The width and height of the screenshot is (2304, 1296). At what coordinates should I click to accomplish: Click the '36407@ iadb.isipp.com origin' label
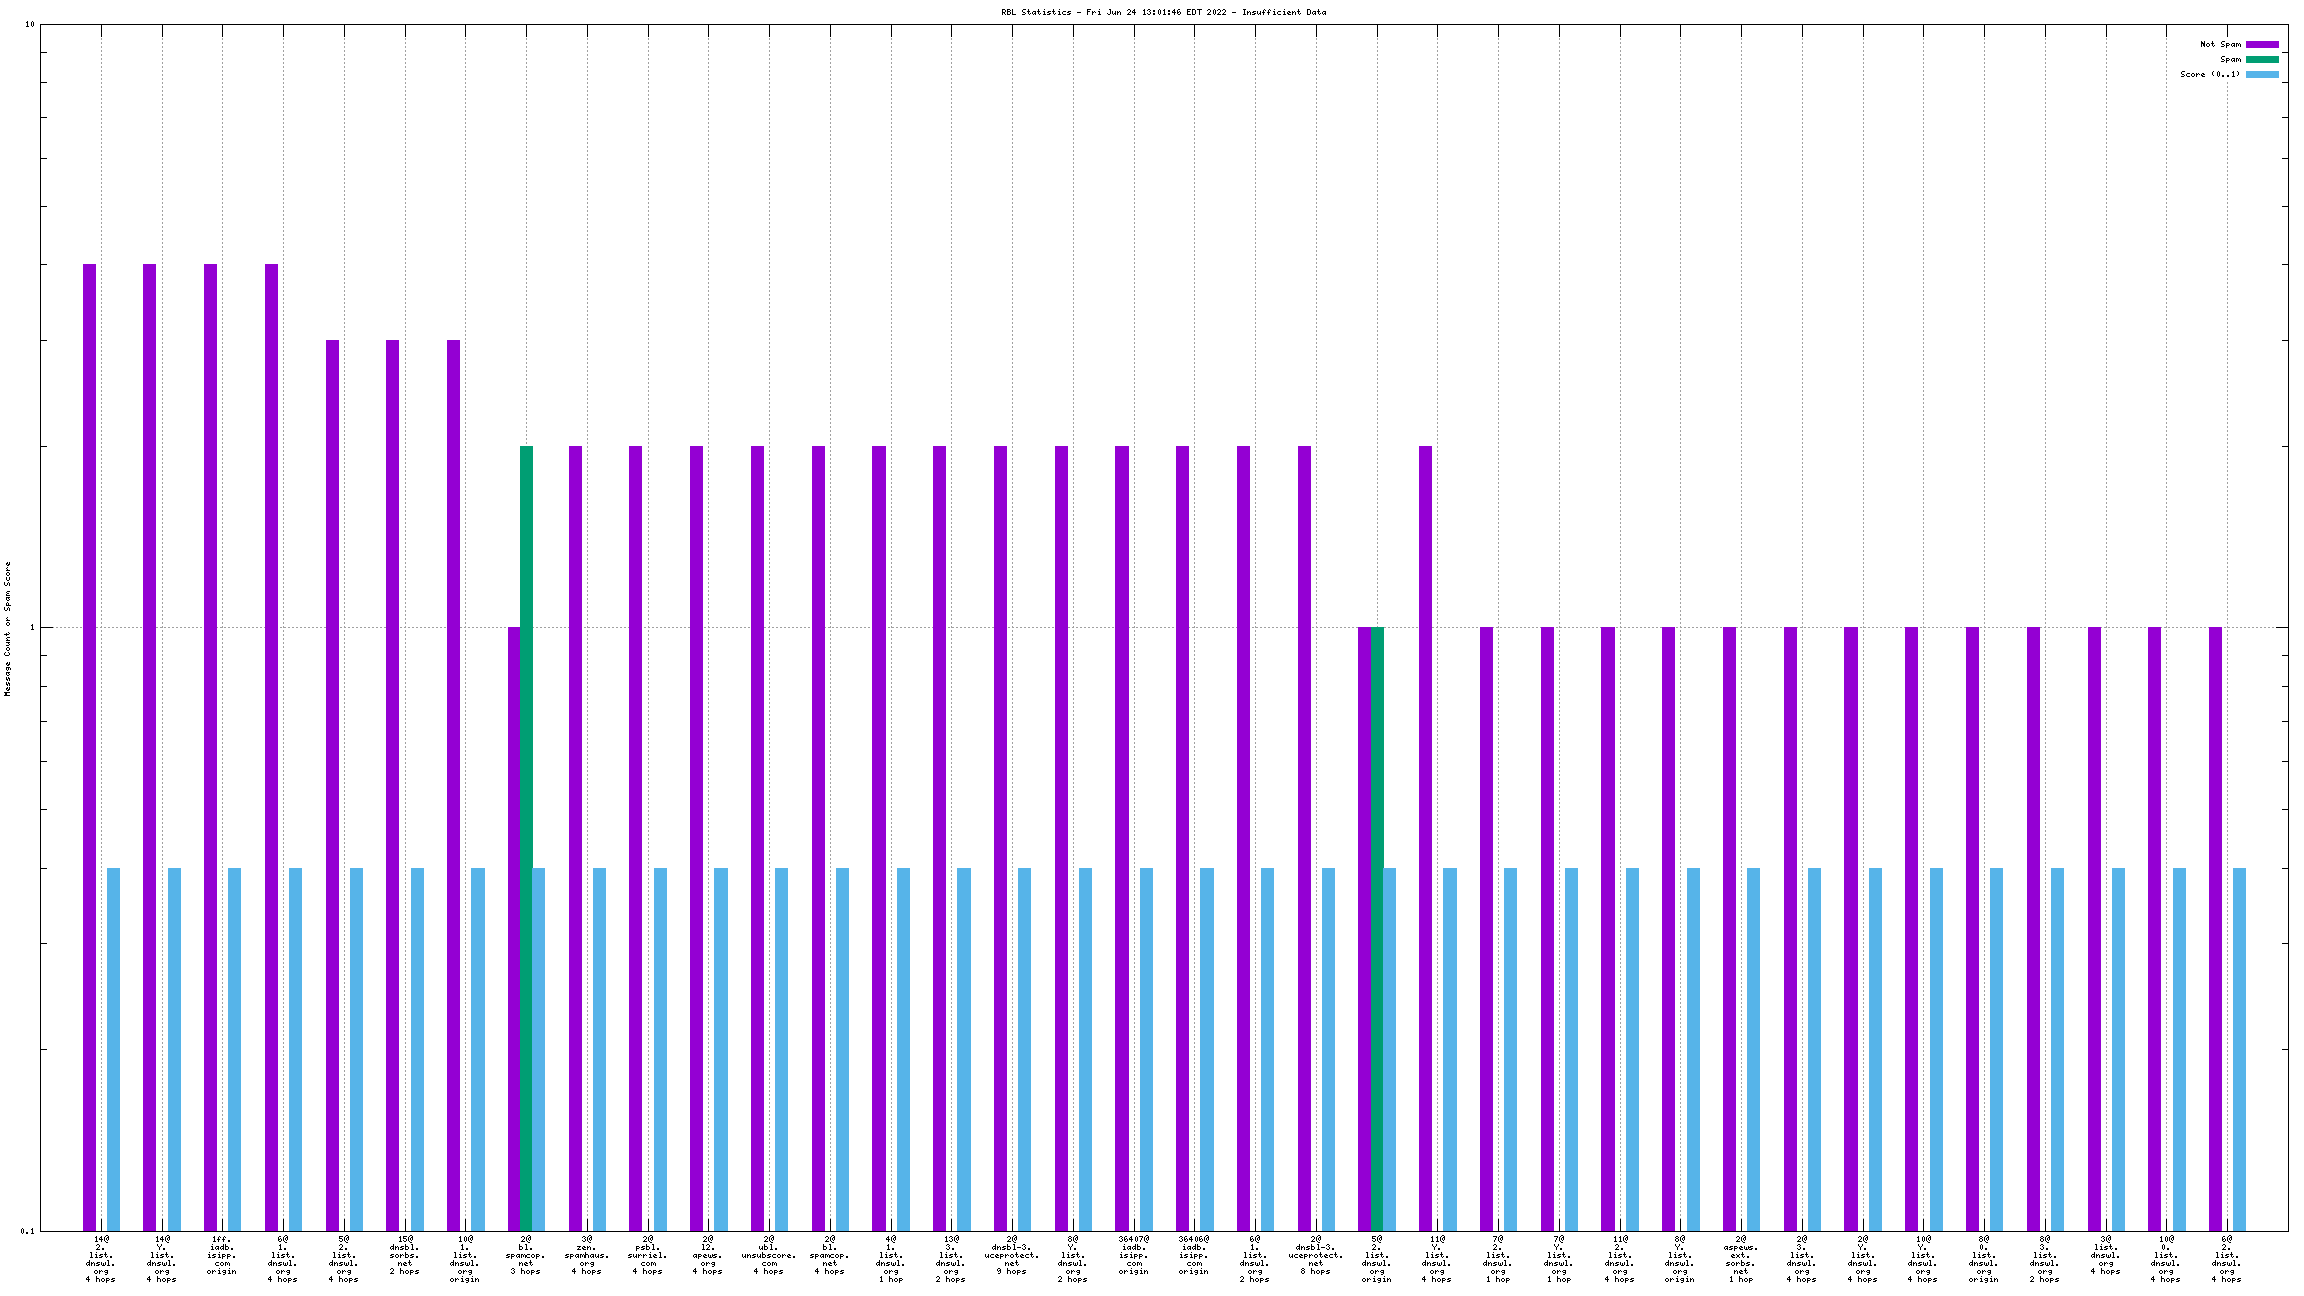pos(1134,1256)
